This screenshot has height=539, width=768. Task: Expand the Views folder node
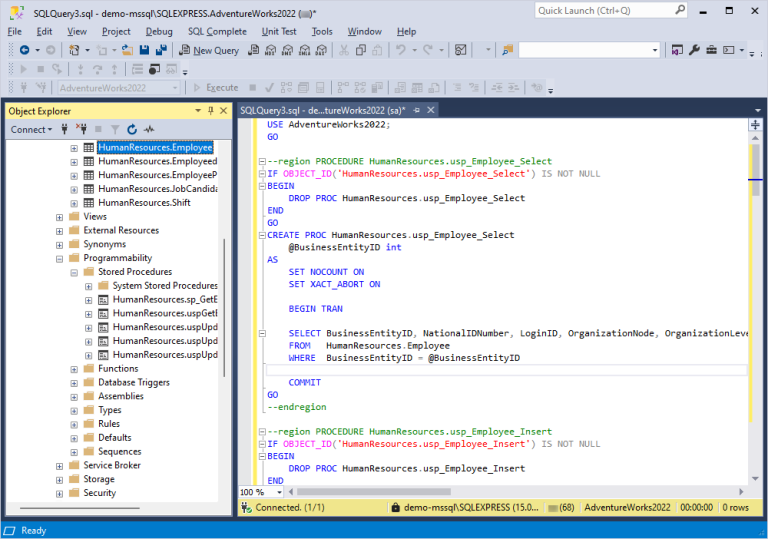(x=60, y=217)
